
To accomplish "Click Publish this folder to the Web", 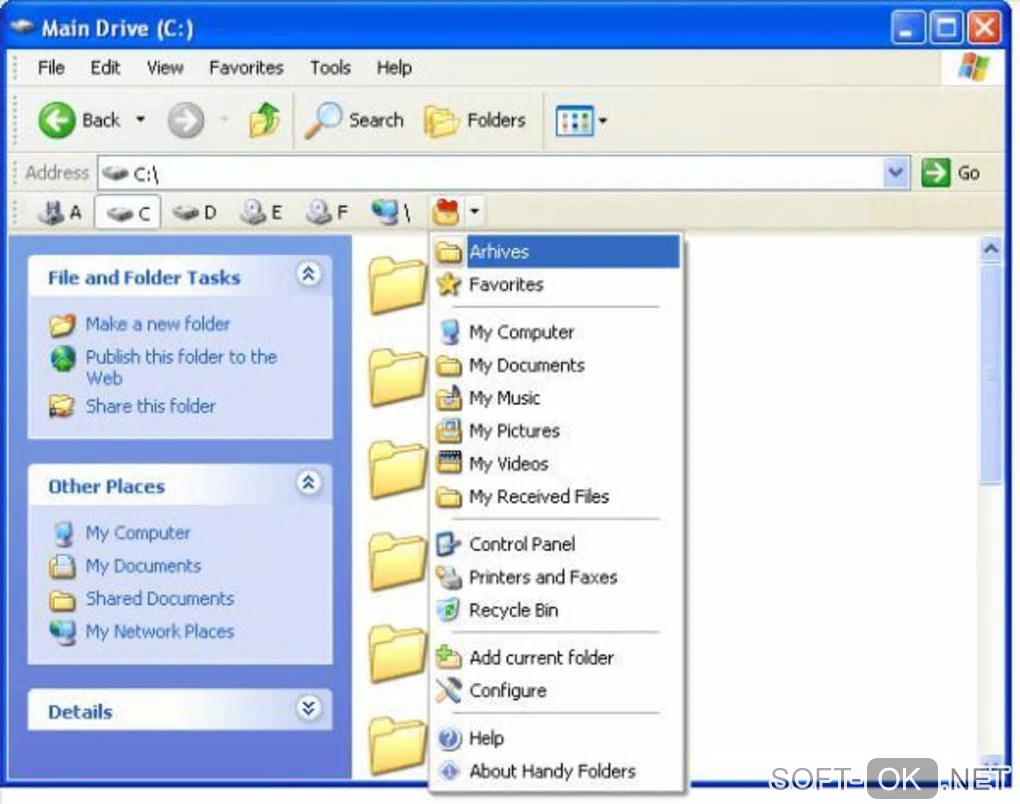I will [x=181, y=367].
